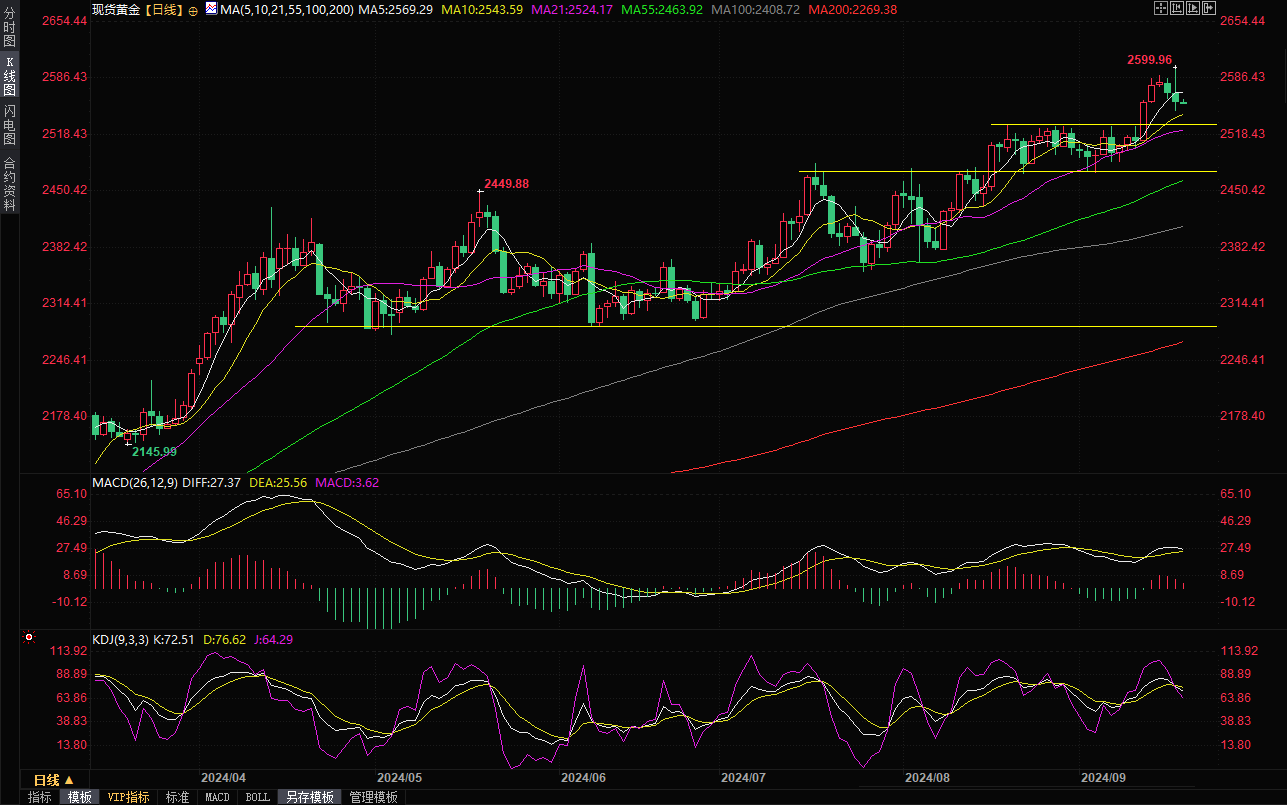
Task: Open the 合约资料 side tab
Action: (9, 183)
